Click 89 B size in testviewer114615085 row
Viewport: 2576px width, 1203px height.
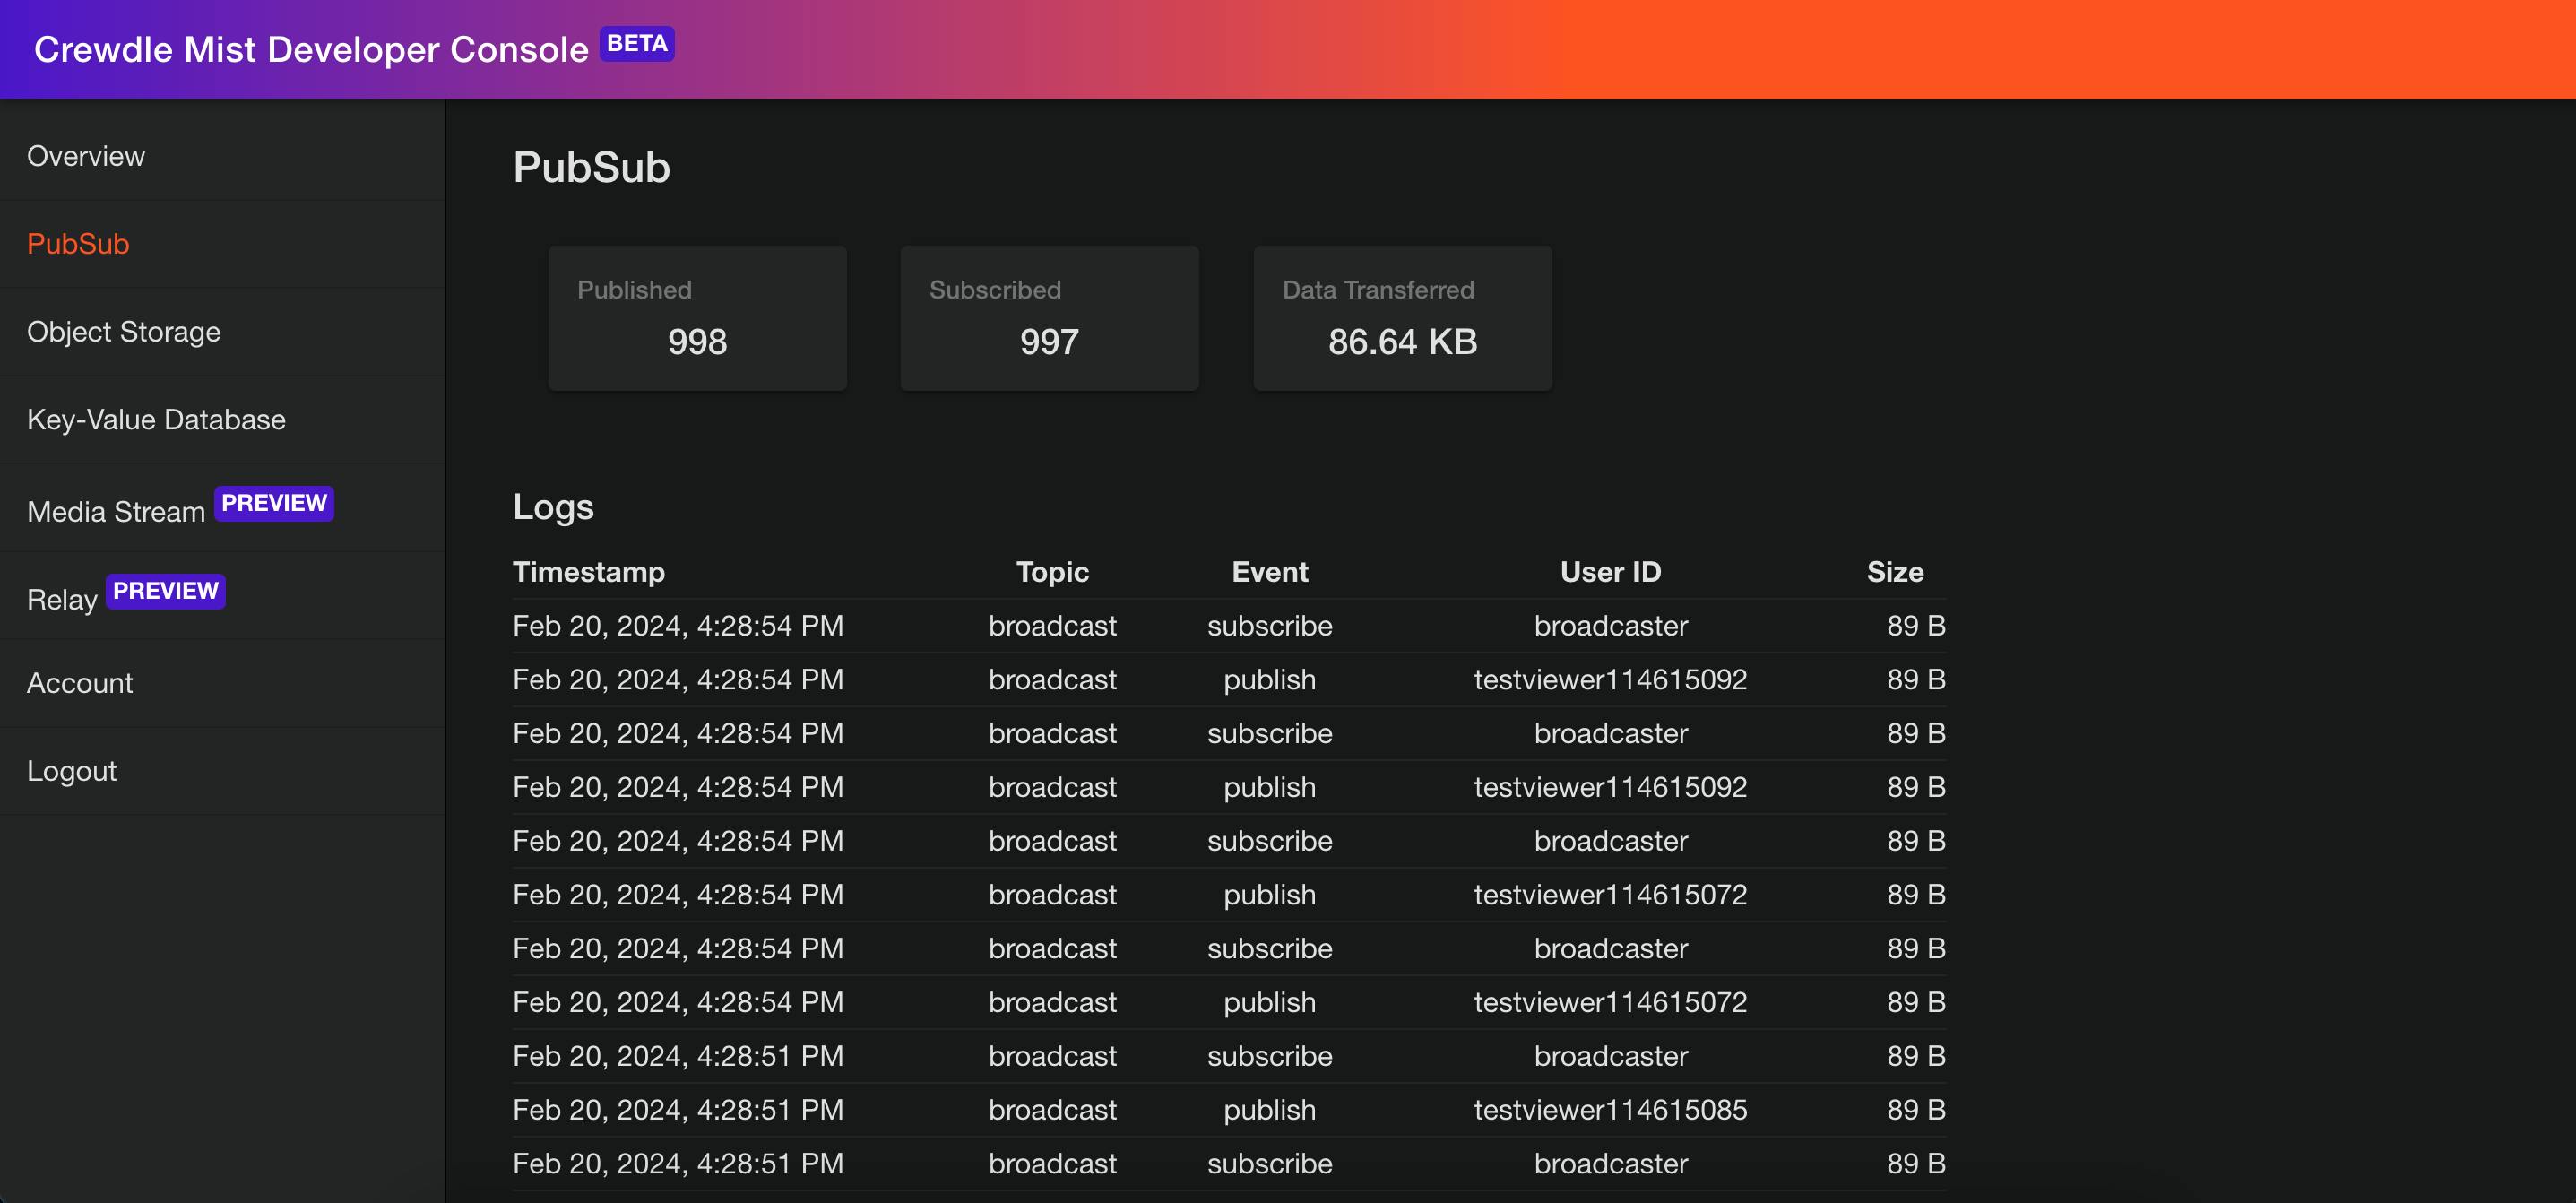point(1915,1110)
